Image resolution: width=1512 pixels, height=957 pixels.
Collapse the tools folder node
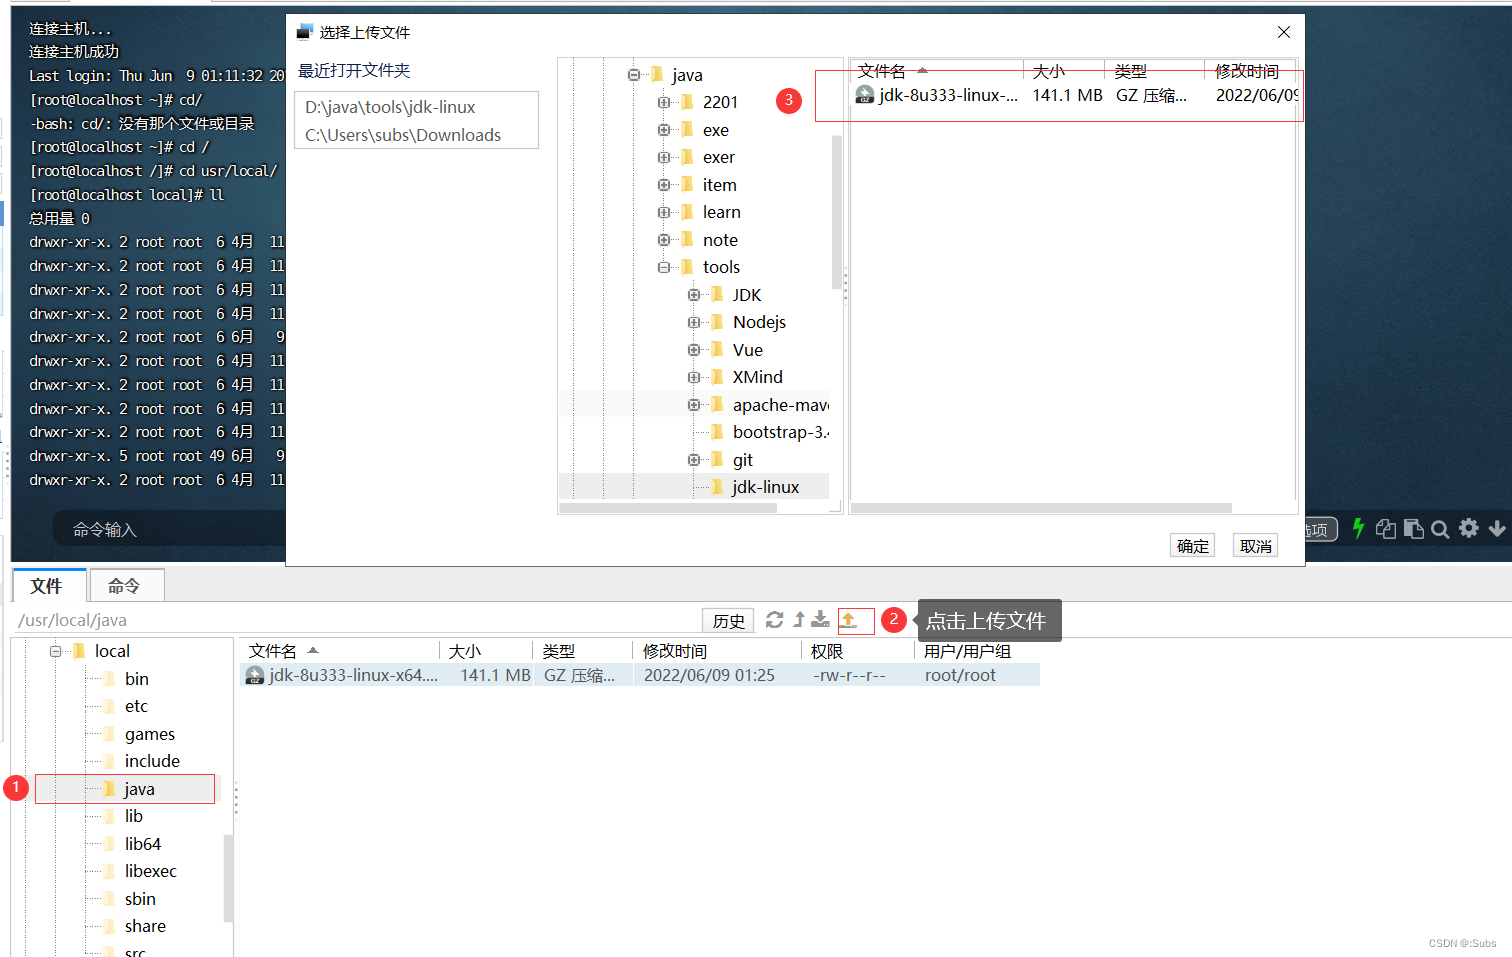coord(662,266)
